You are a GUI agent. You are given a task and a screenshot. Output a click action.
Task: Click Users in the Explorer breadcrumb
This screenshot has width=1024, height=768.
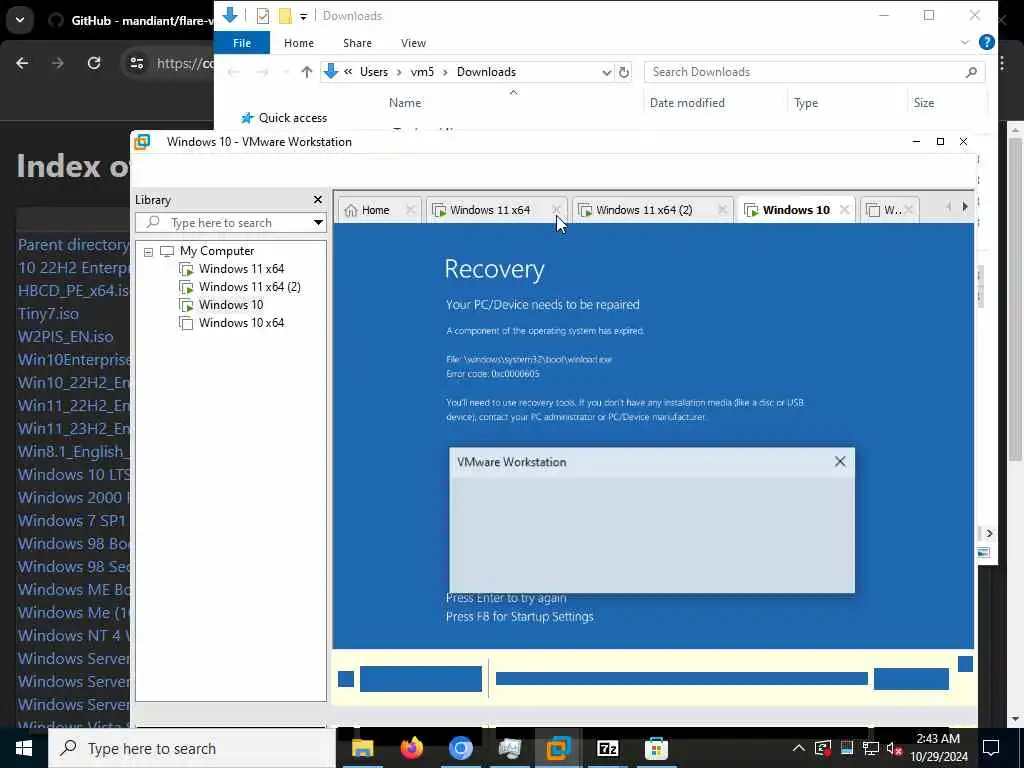click(x=374, y=72)
